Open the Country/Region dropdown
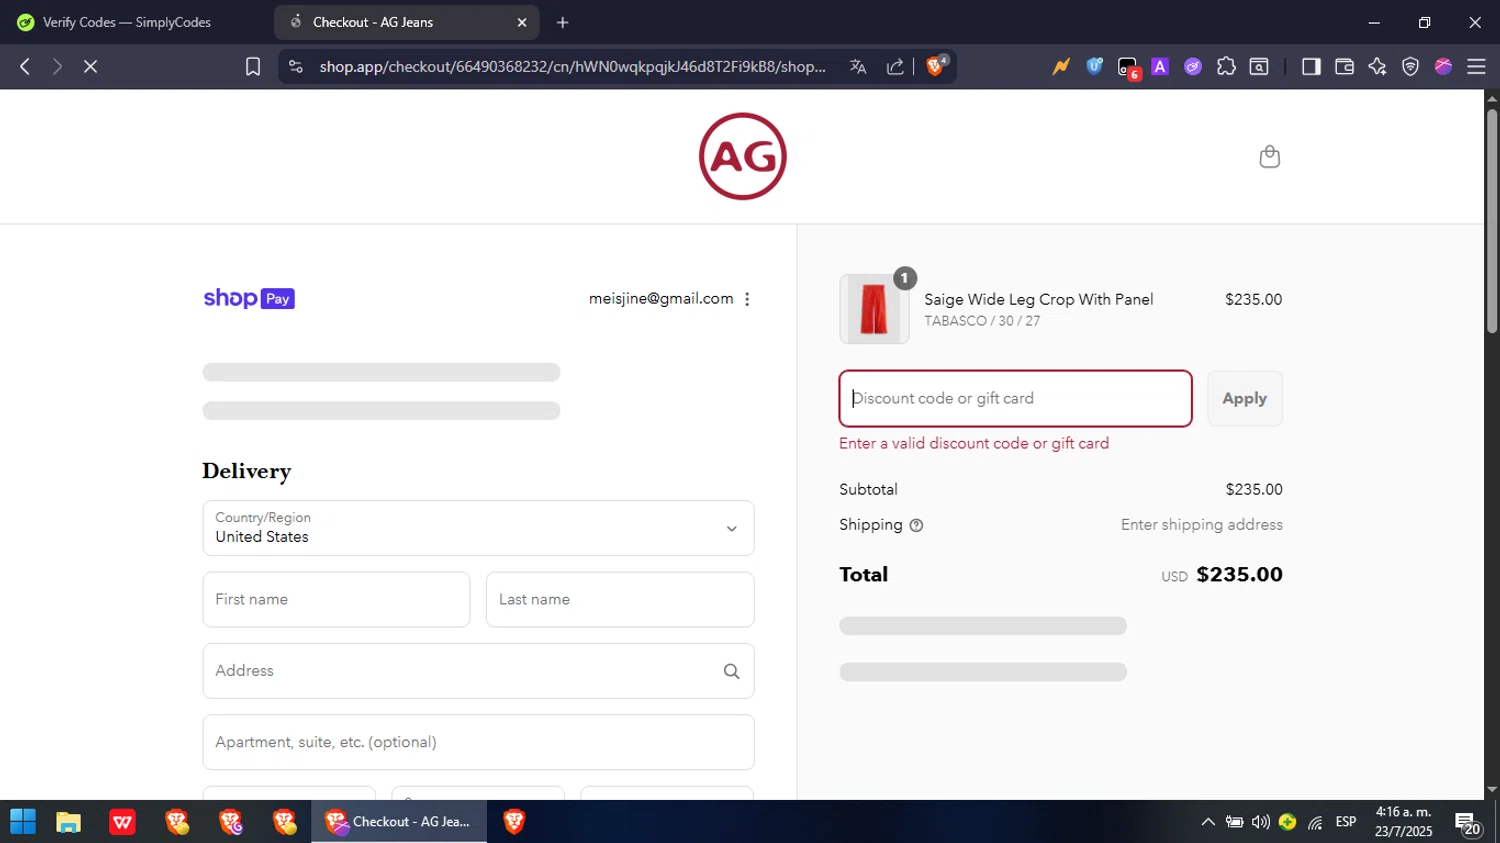 pos(478,528)
